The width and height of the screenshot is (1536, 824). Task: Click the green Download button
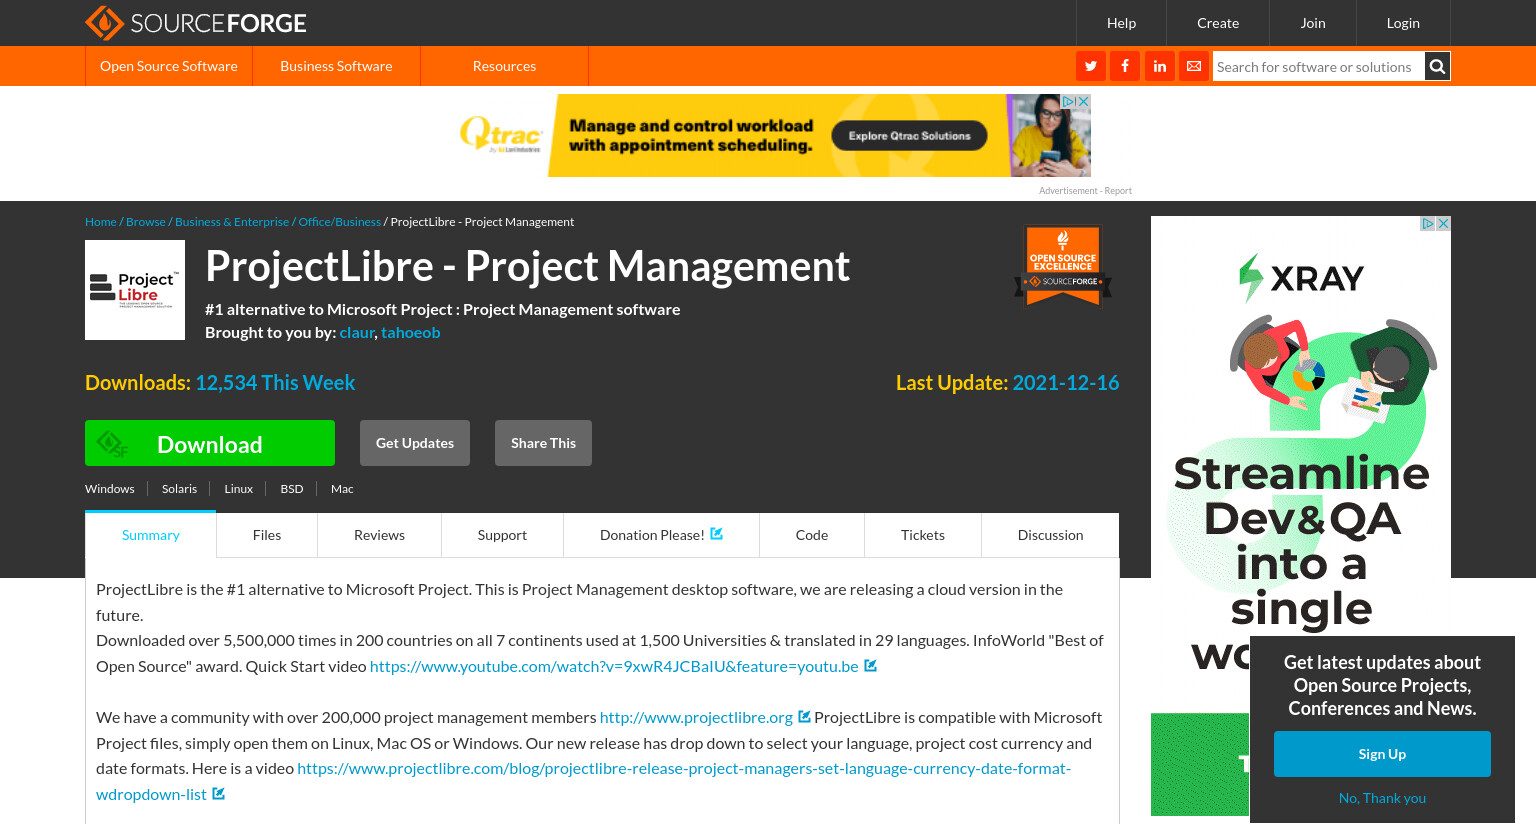tap(210, 443)
